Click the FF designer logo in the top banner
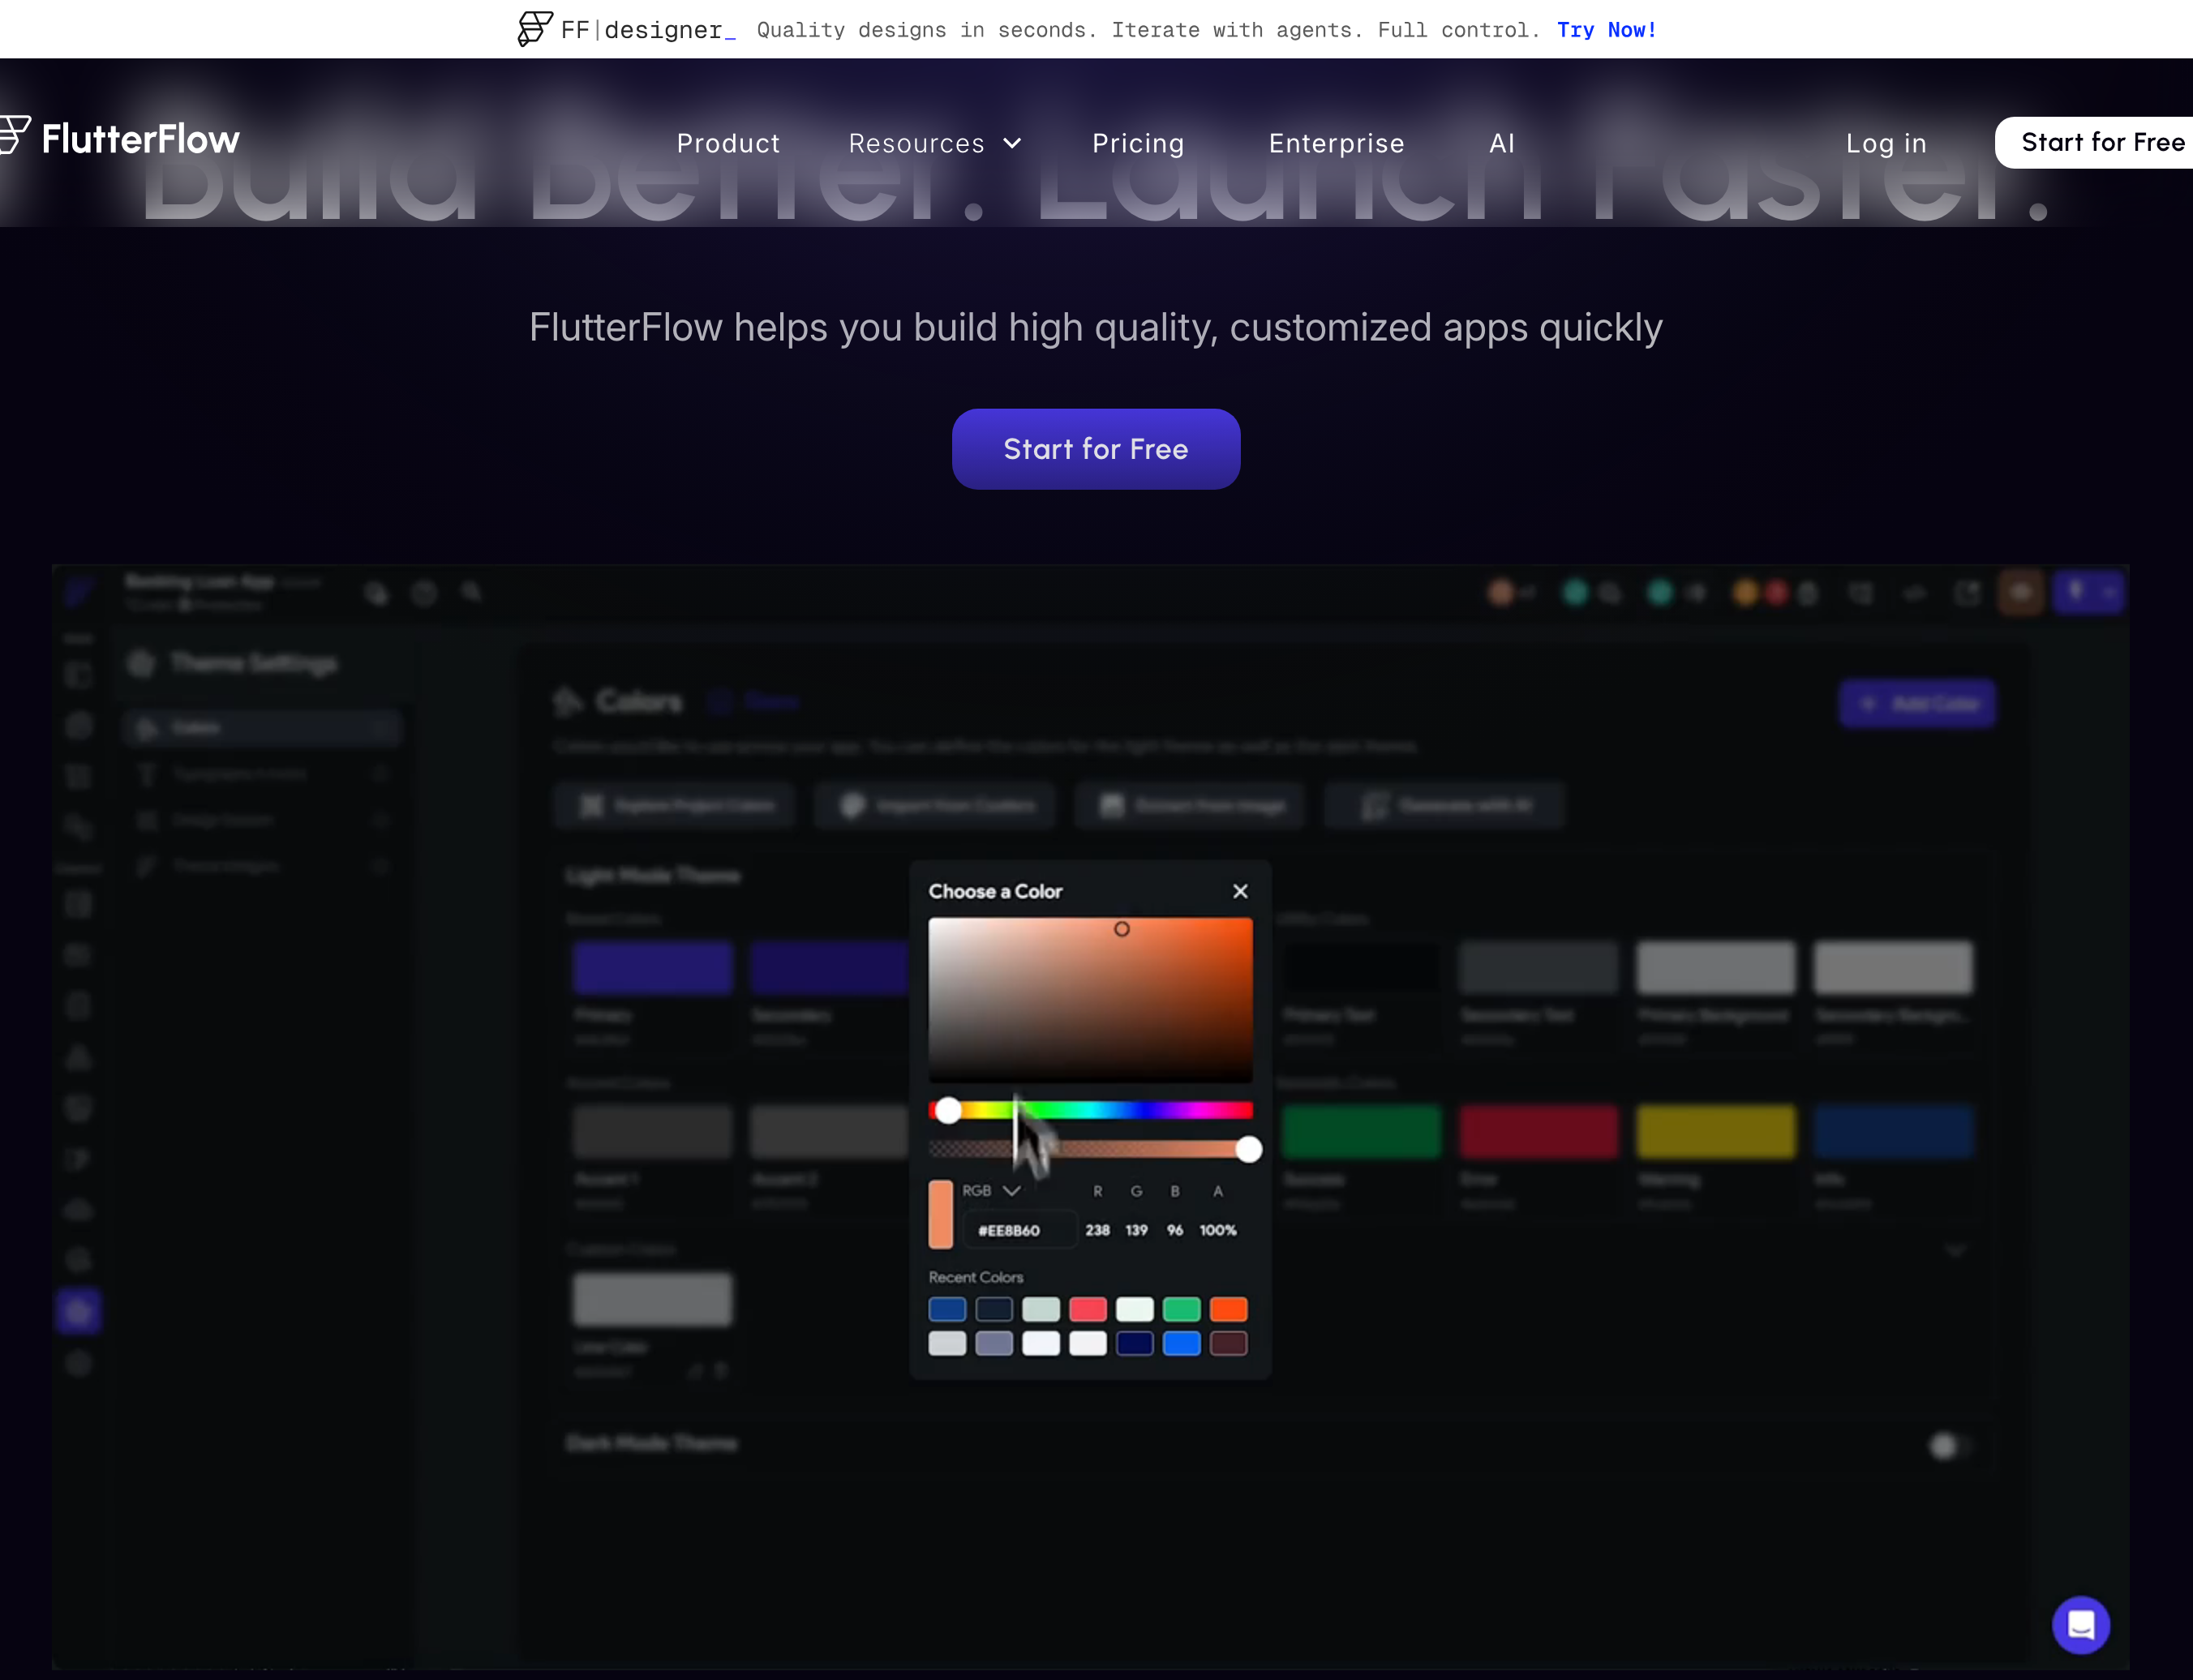 click(x=532, y=29)
